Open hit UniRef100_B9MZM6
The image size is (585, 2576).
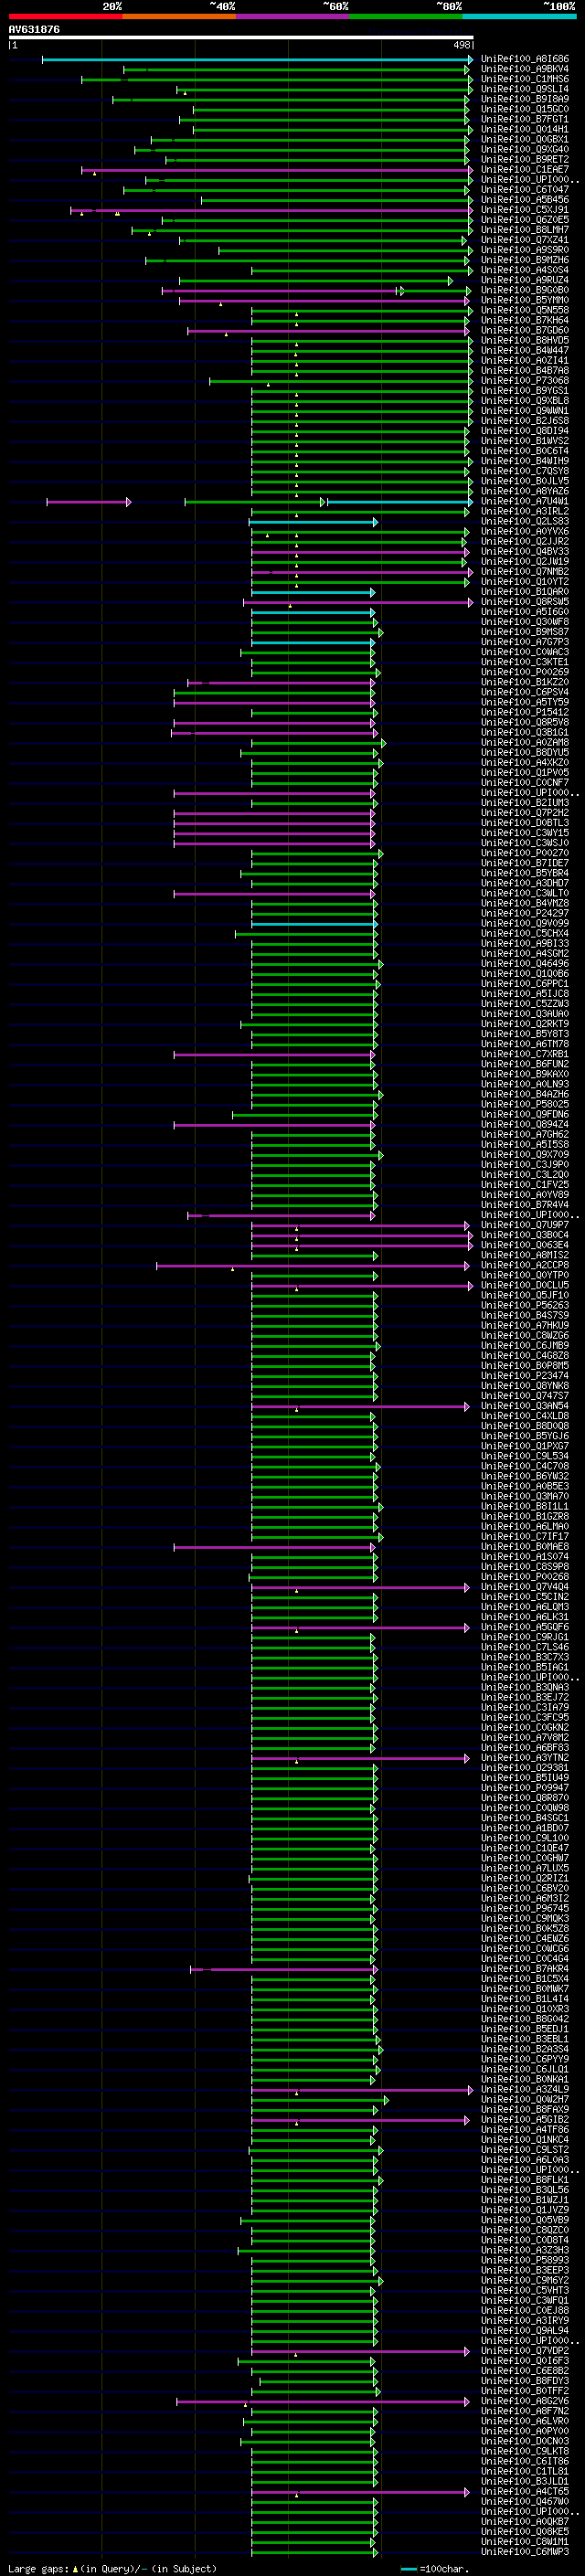click(525, 260)
